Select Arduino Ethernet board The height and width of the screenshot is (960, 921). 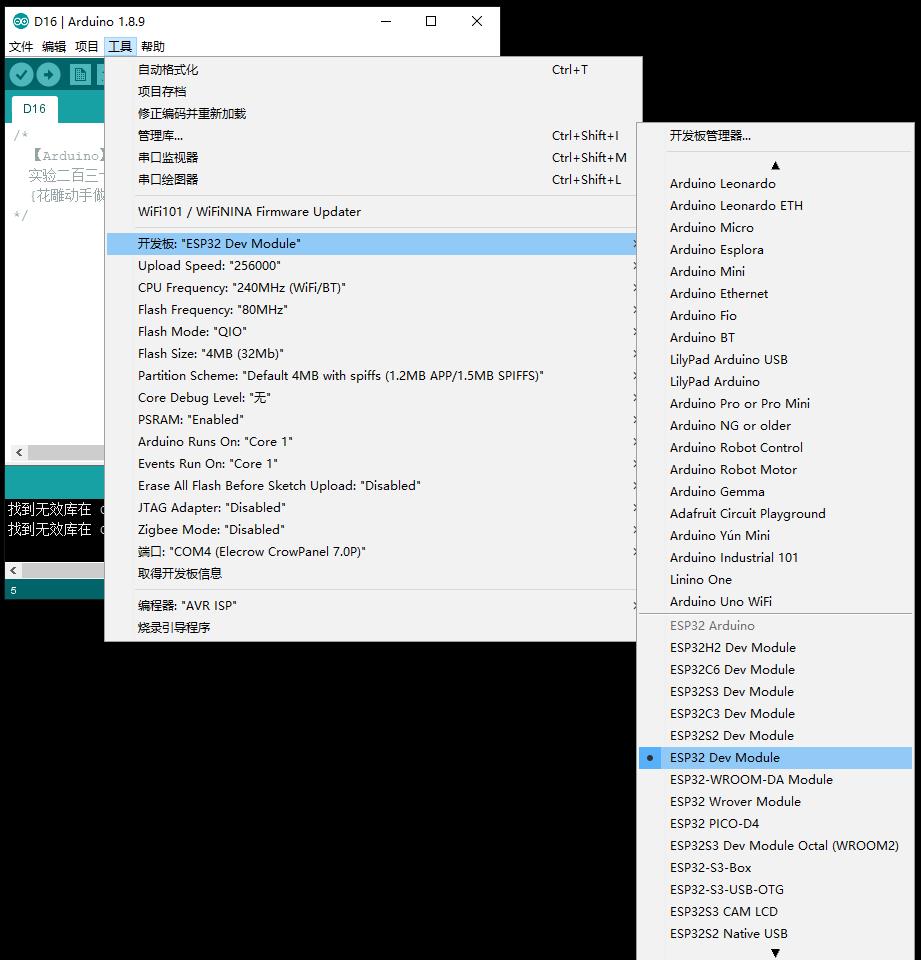point(775,294)
